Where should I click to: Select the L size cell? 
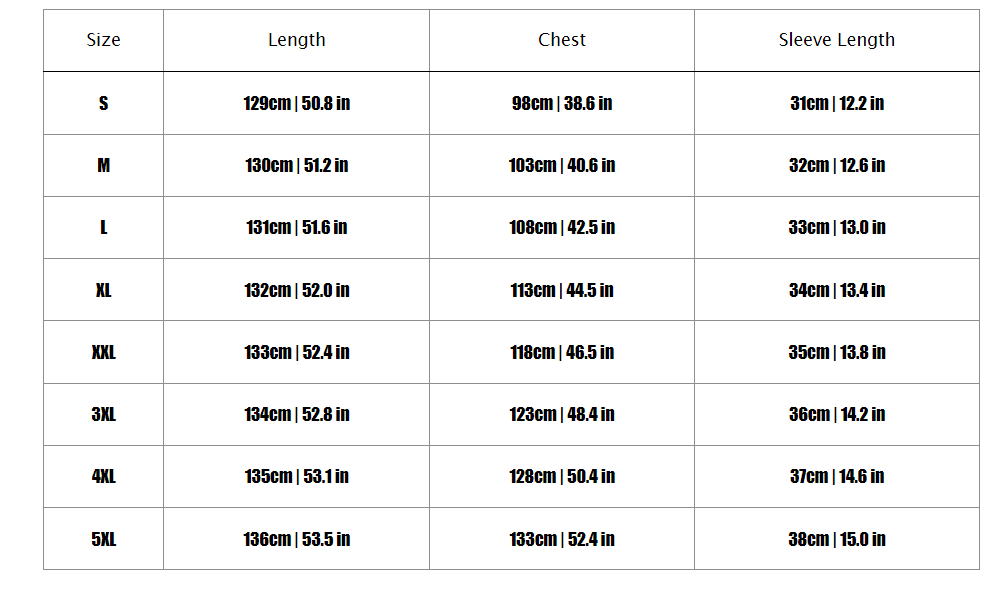[x=103, y=227]
